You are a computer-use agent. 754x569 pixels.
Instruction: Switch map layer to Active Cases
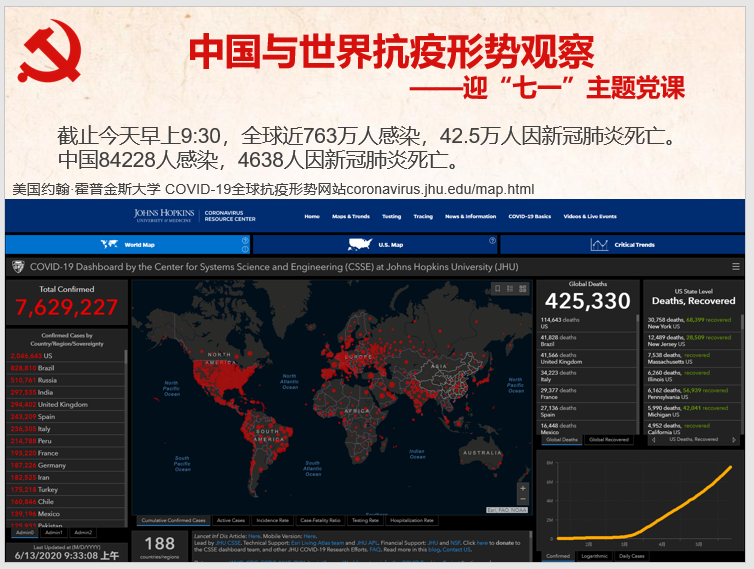(231, 520)
